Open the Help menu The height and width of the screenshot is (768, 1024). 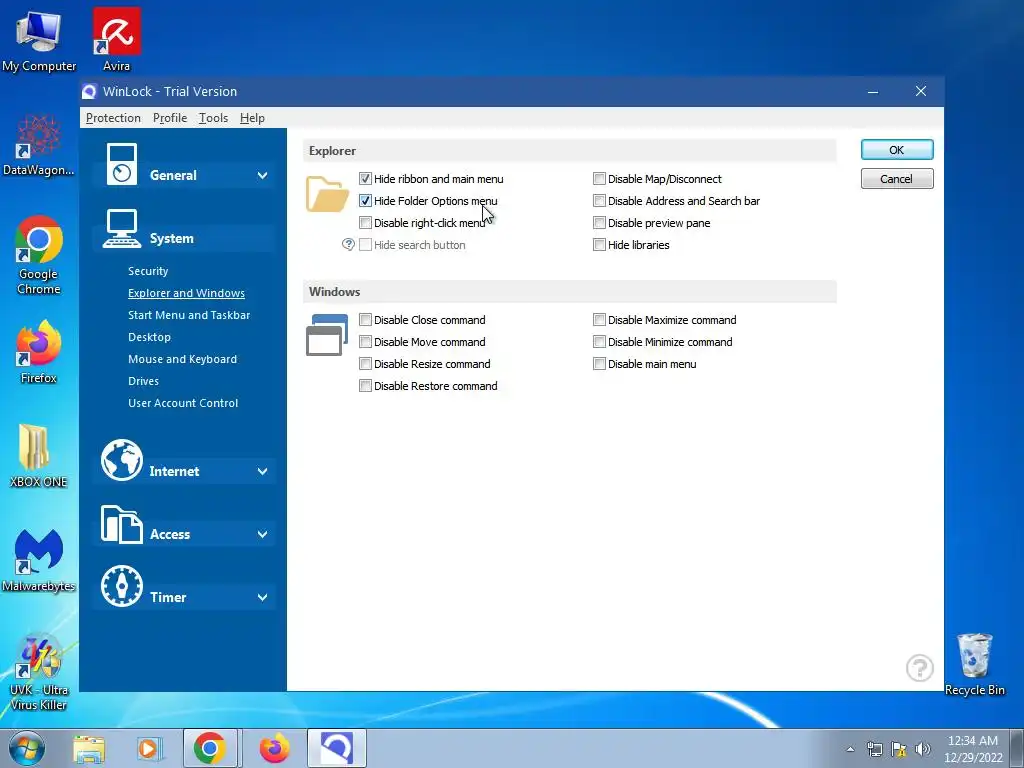click(252, 118)
